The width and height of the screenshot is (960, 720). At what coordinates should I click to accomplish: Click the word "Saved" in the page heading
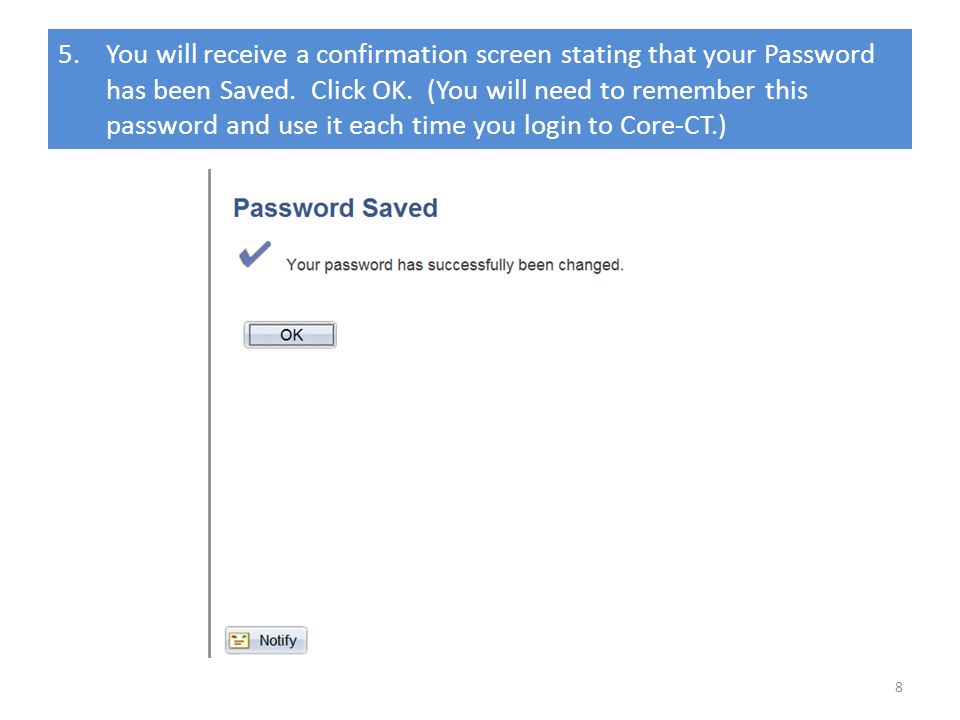tap(400, 208)
